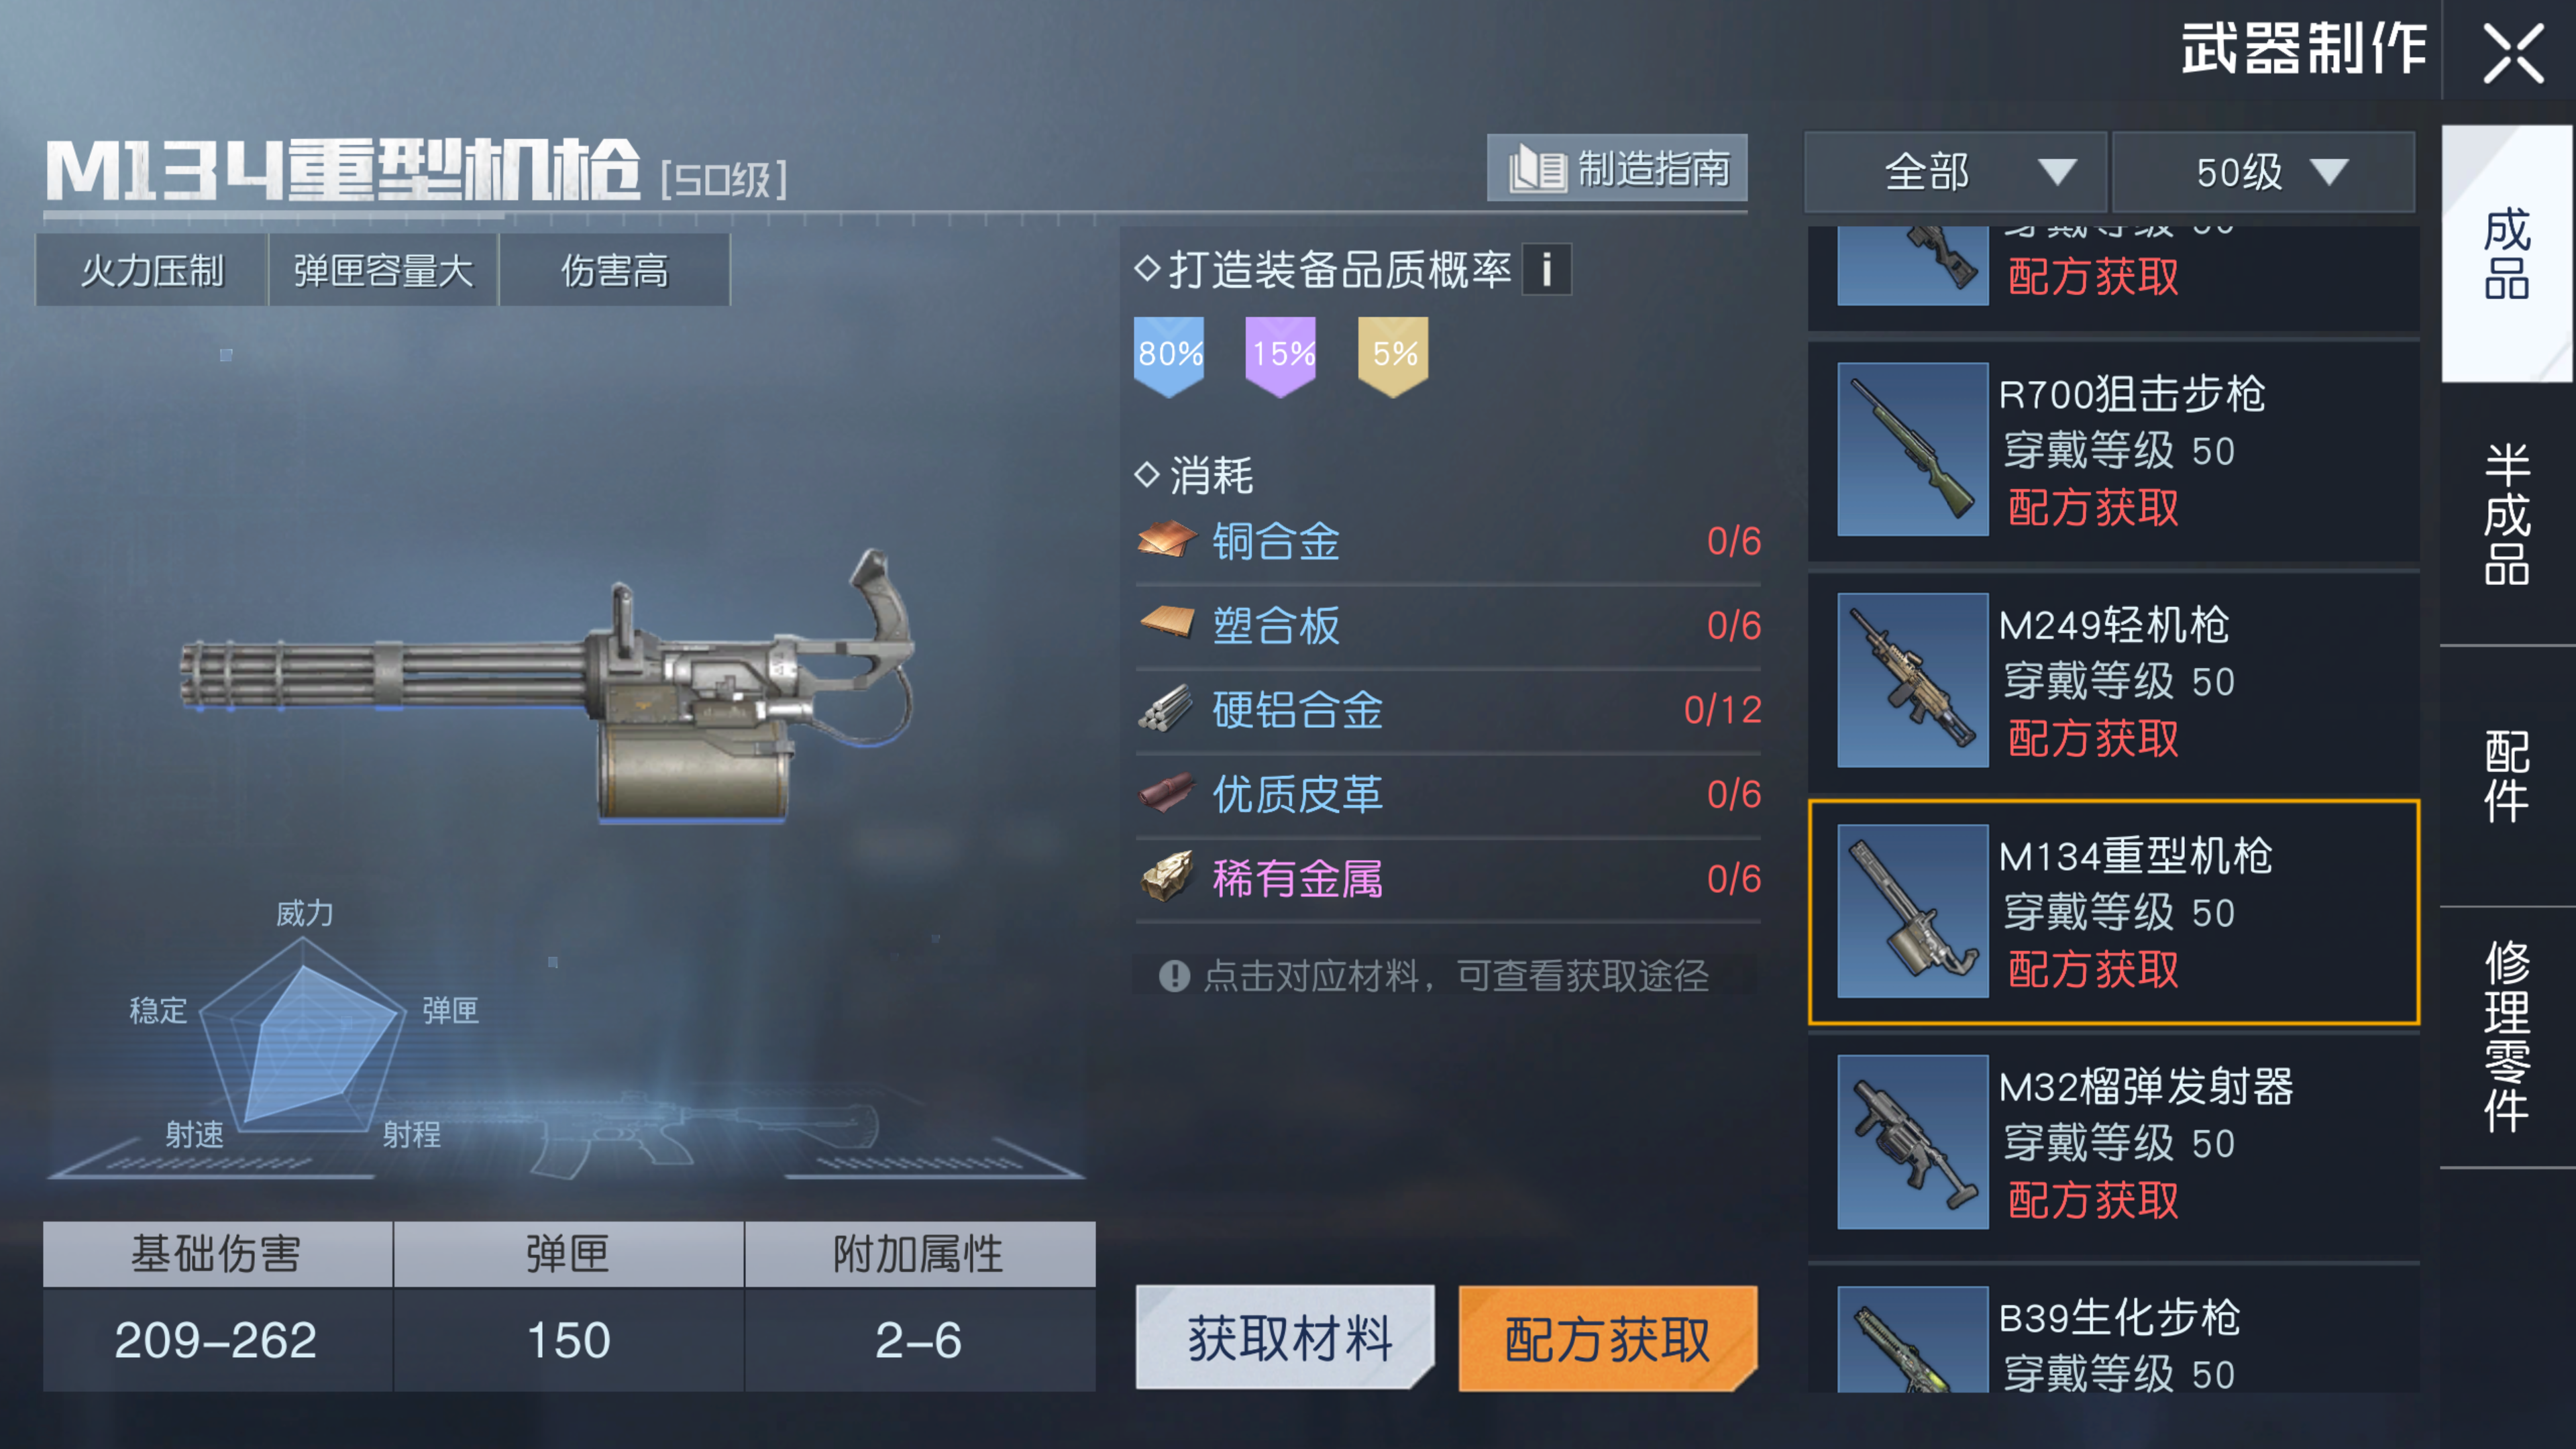Expand the 50级 level dropdown
This screenshot has height=1449, width=2576.
[2263, 172]
